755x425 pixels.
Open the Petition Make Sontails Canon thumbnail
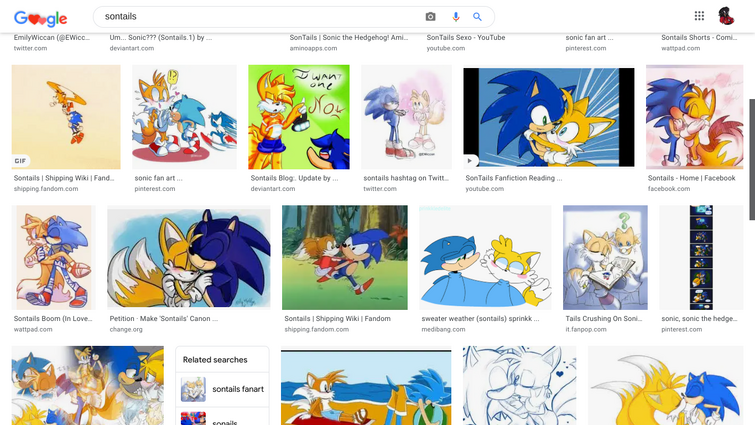point(189,258)
